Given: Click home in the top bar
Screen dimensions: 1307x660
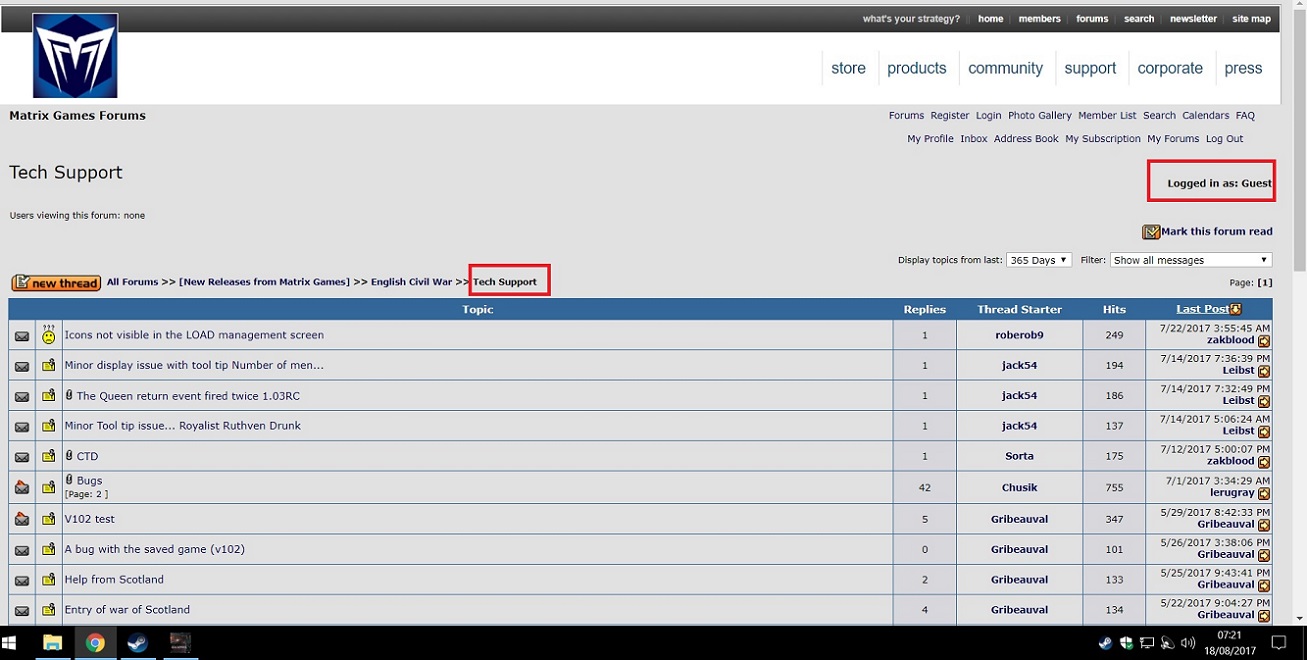Looking at the screenshot, I should [990, 19].
